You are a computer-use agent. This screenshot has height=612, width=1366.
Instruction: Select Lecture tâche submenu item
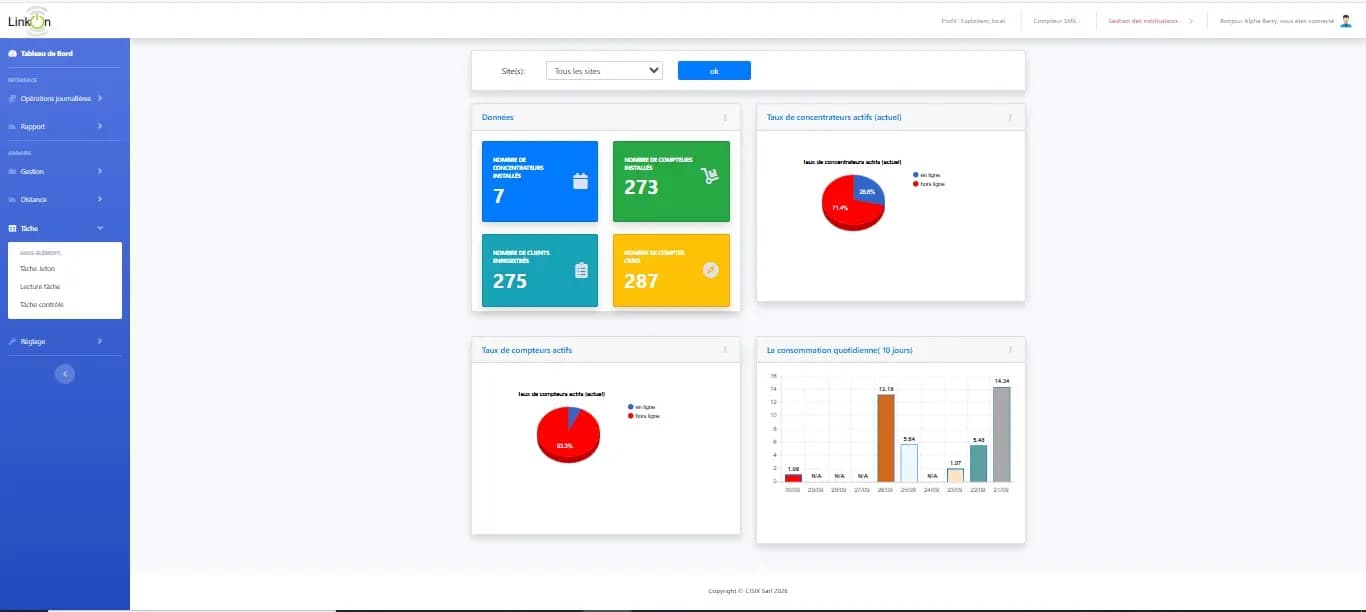40,286
